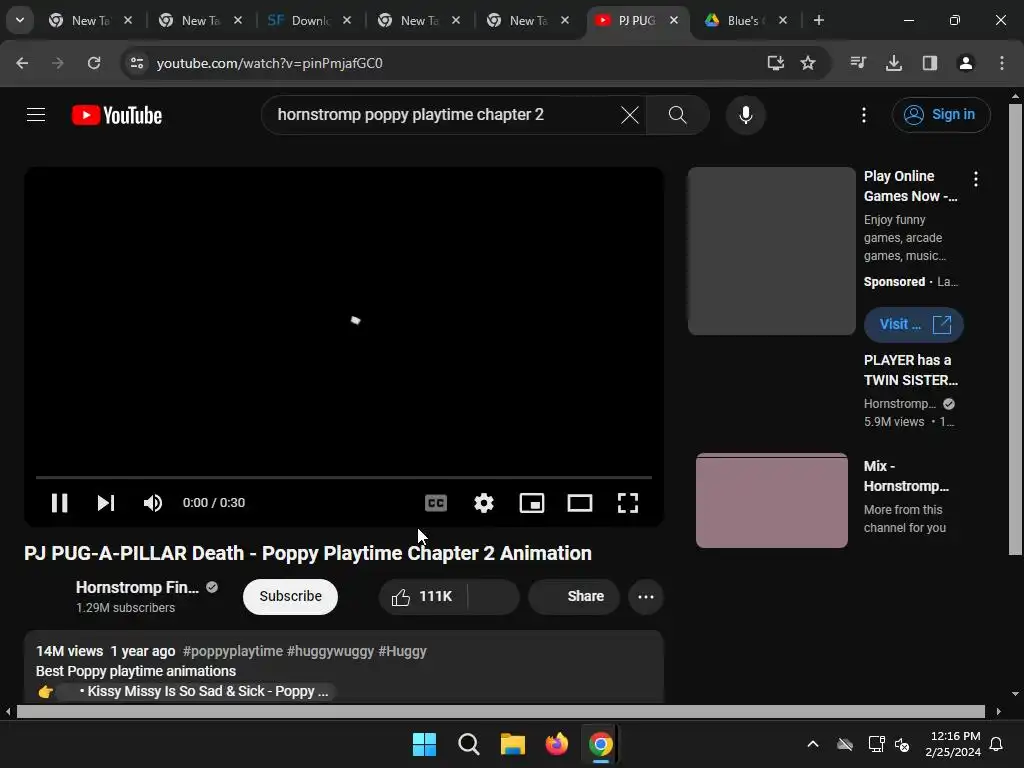Toggle Chrome side panel

pyautogui.click(x=929, y=63)
